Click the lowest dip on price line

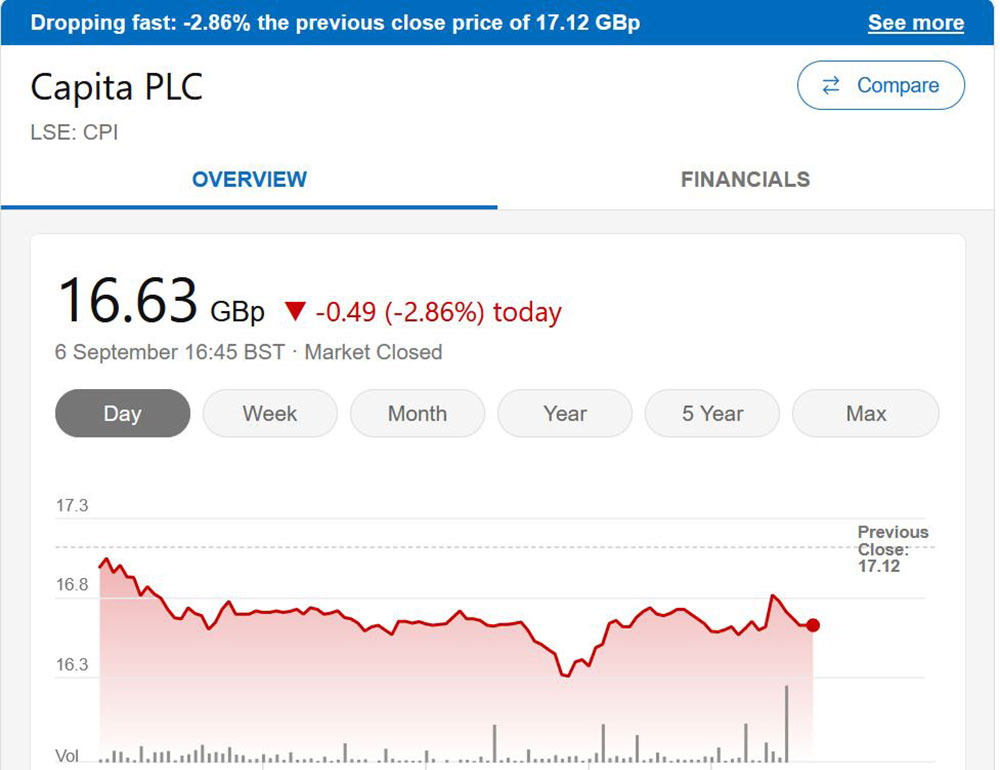click(567, 676)
